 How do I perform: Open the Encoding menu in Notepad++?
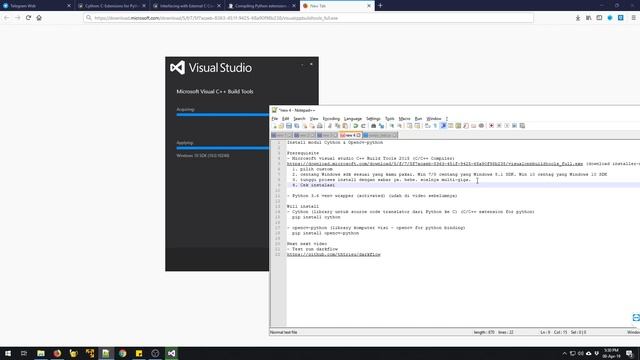click(x=331, y=119)
